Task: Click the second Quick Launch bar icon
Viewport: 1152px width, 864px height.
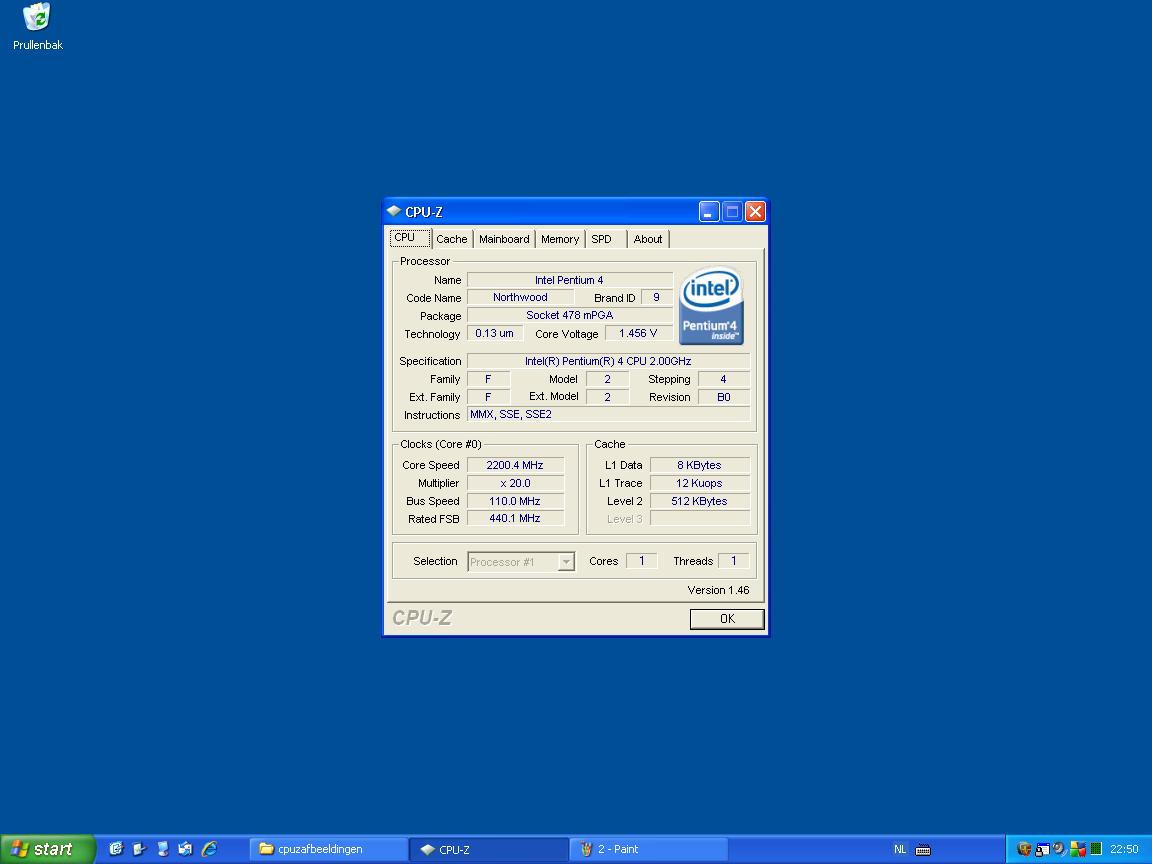Action: (139, 849)
